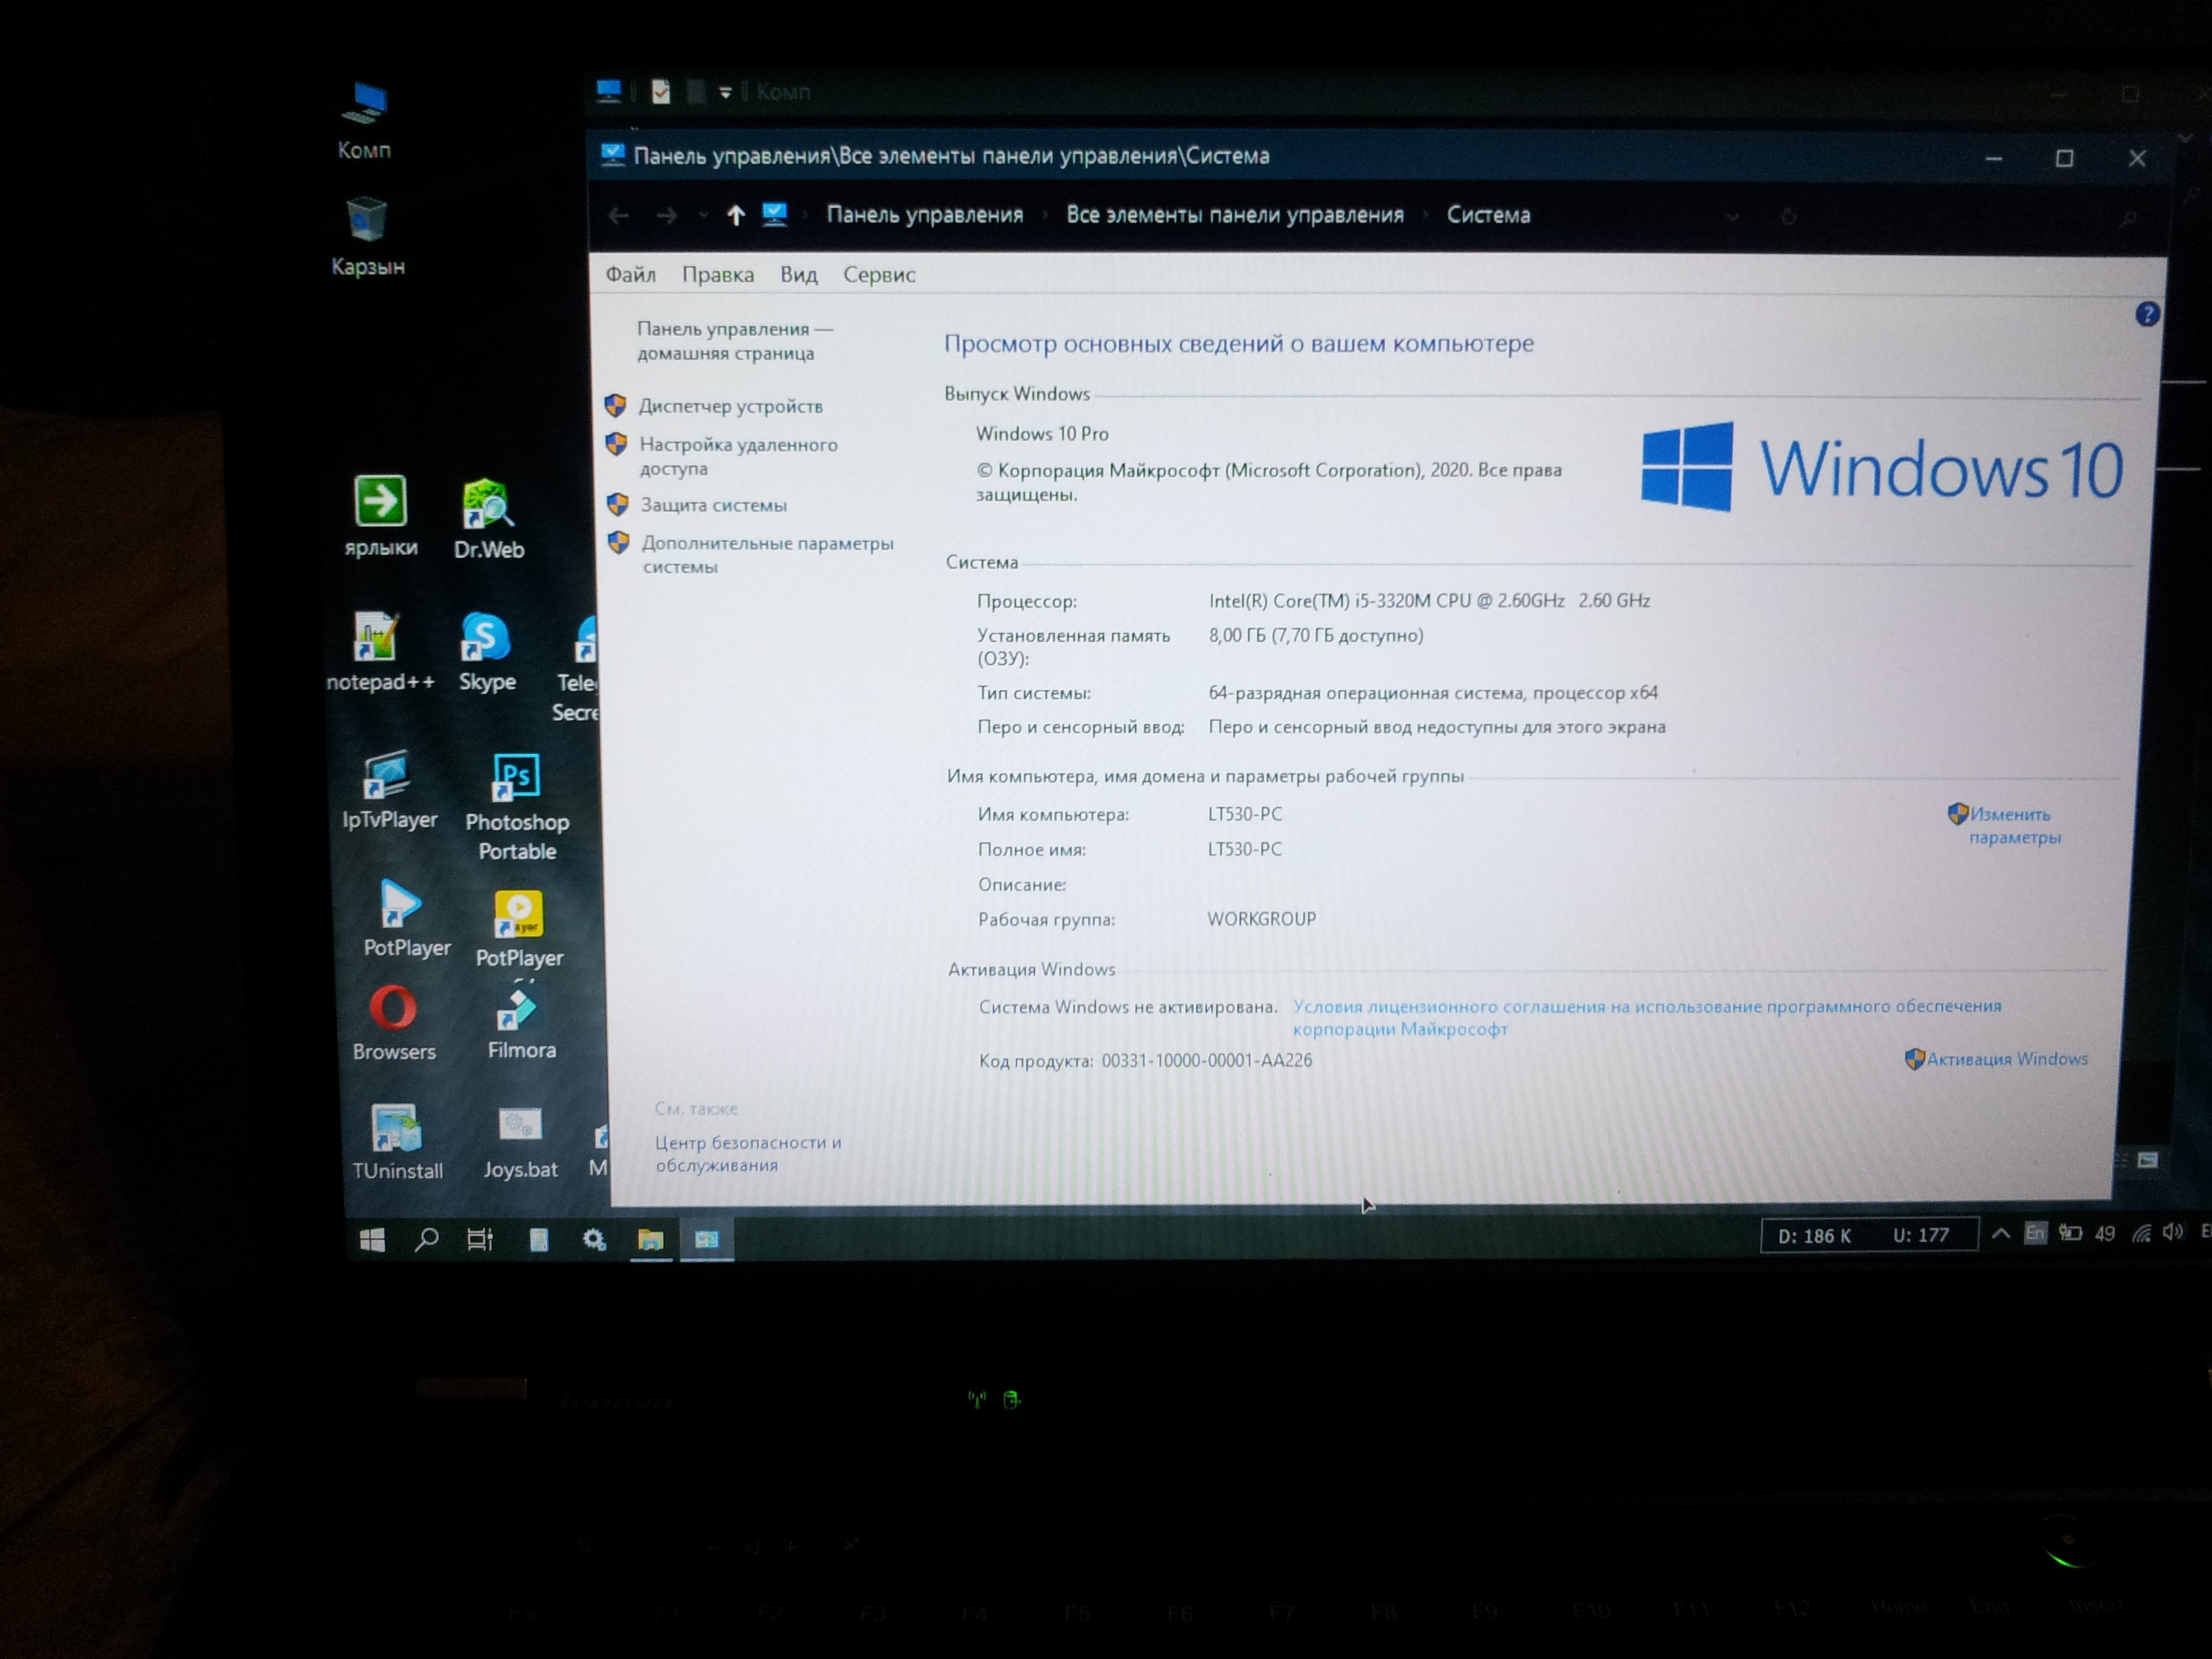This screenshot has height=1659, width=2212.
Task: Open the Карзын recycle bin icon
Action: [367, 237]
